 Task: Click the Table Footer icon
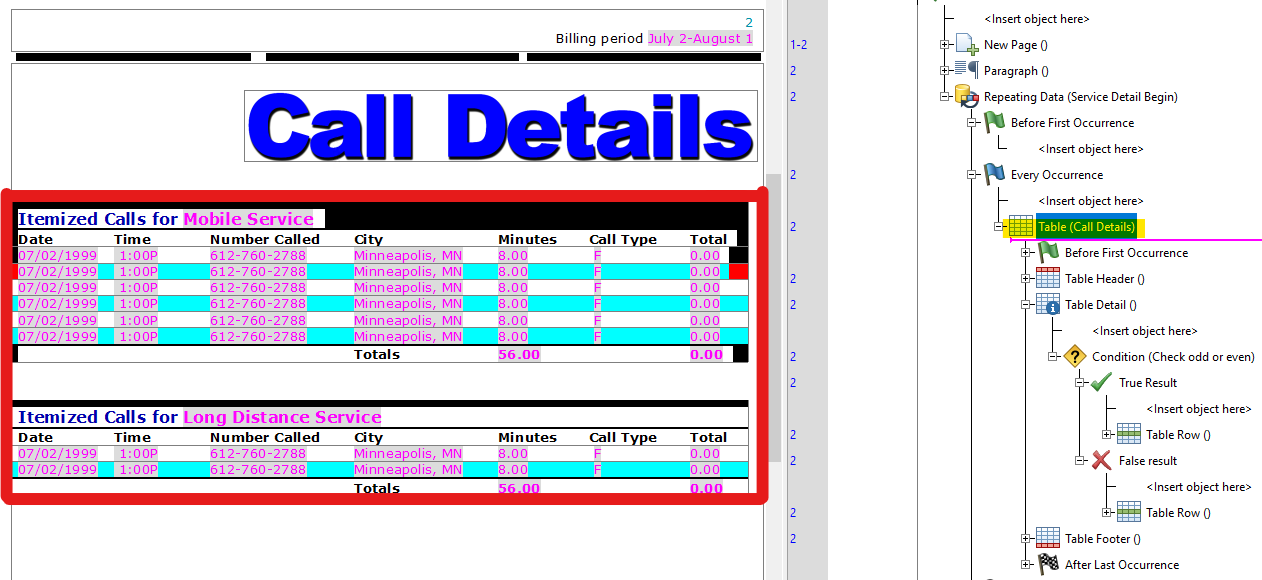pyautogui.click(x=1046, y=538)
